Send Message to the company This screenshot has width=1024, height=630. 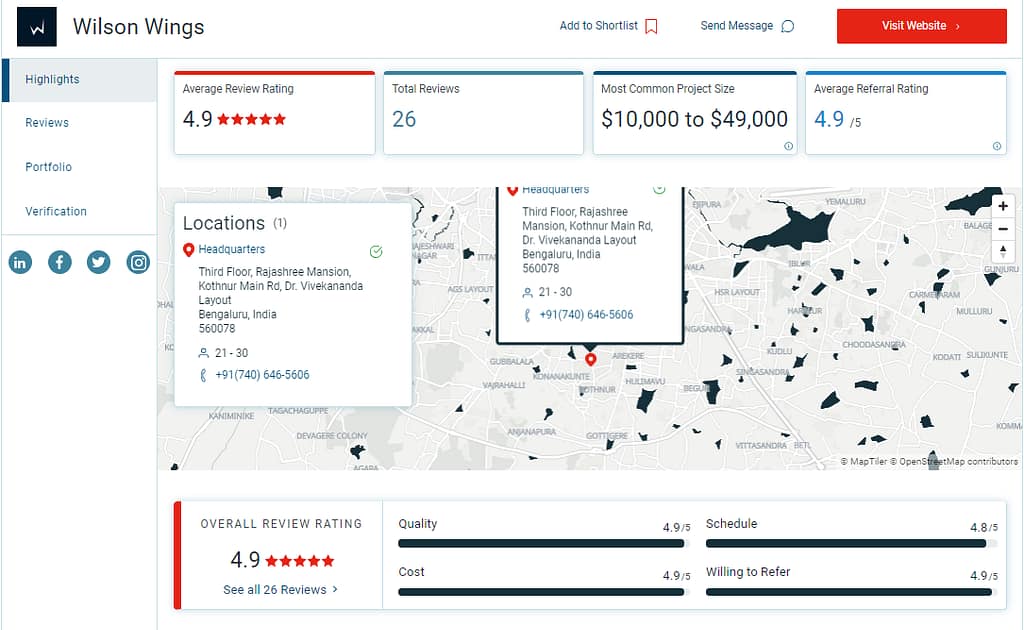coord(747,26)
